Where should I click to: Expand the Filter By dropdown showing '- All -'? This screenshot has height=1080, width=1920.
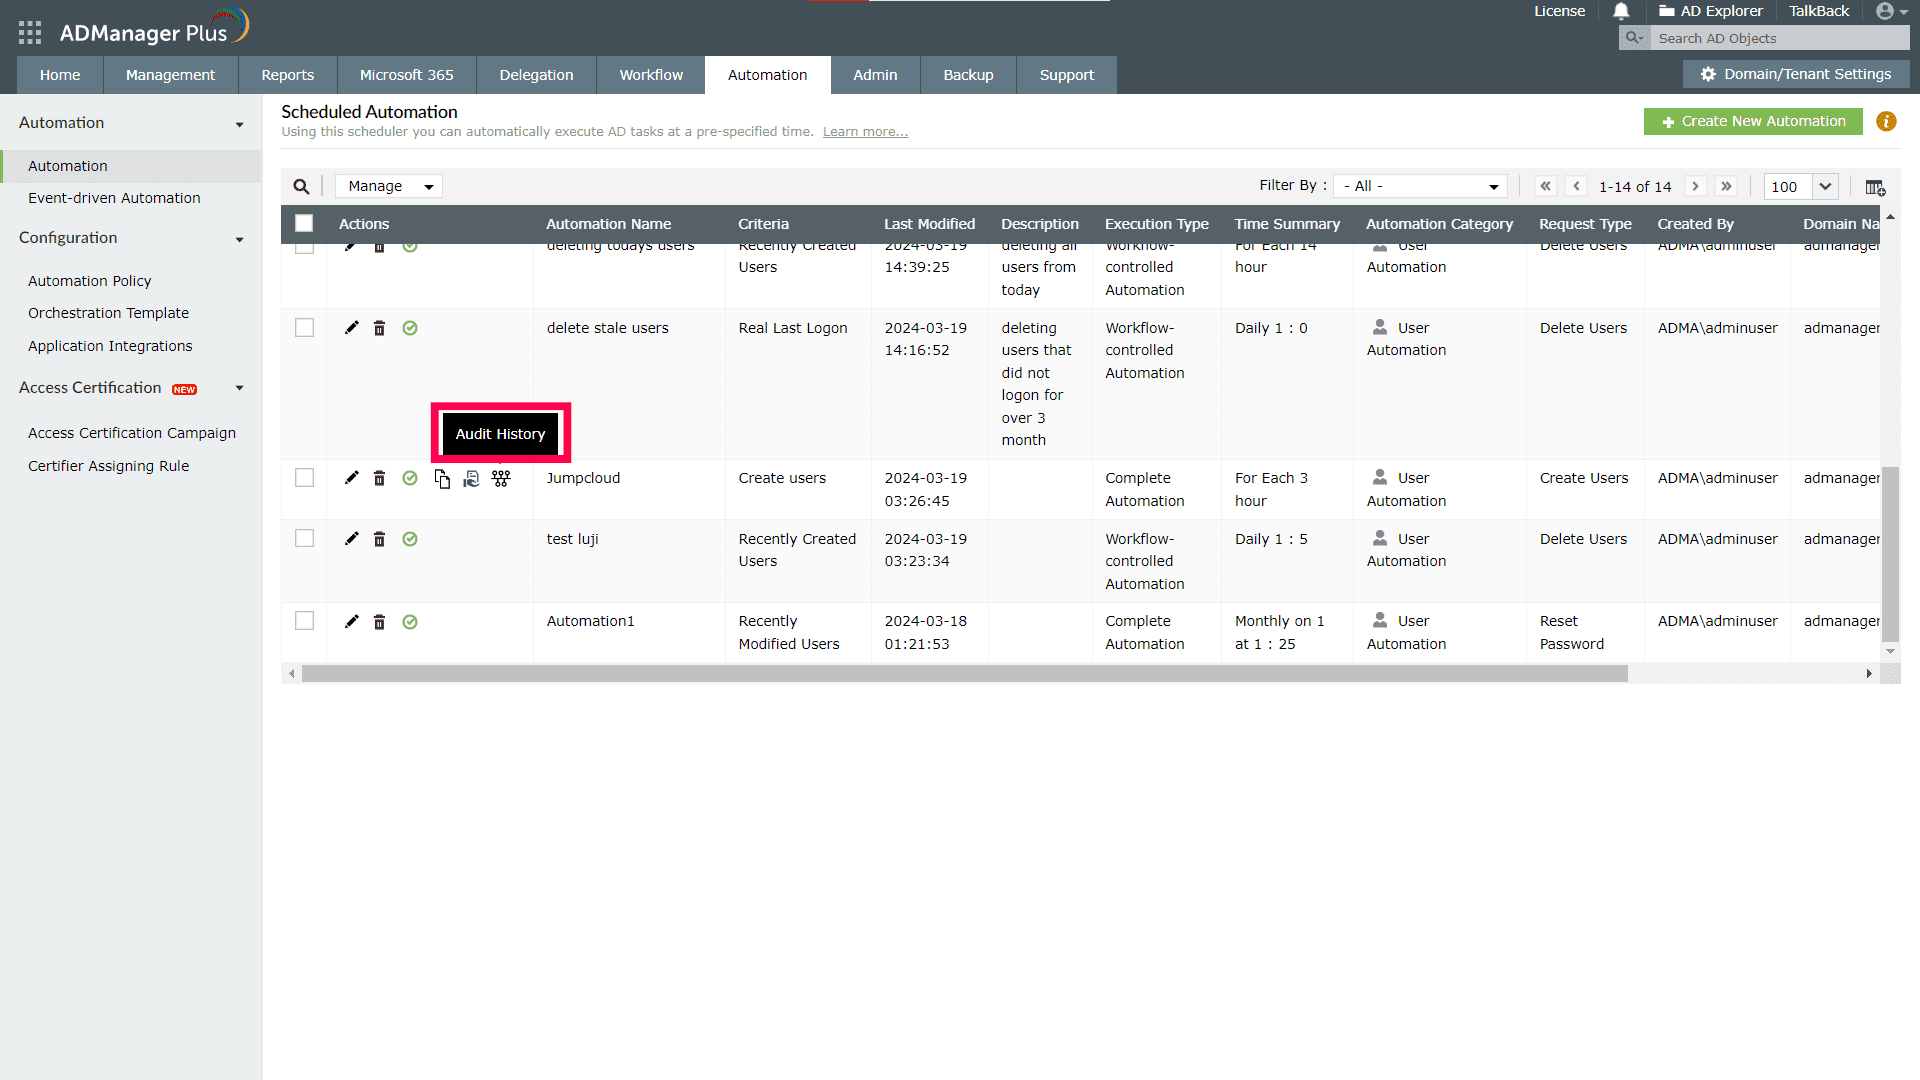point(1420,185)
